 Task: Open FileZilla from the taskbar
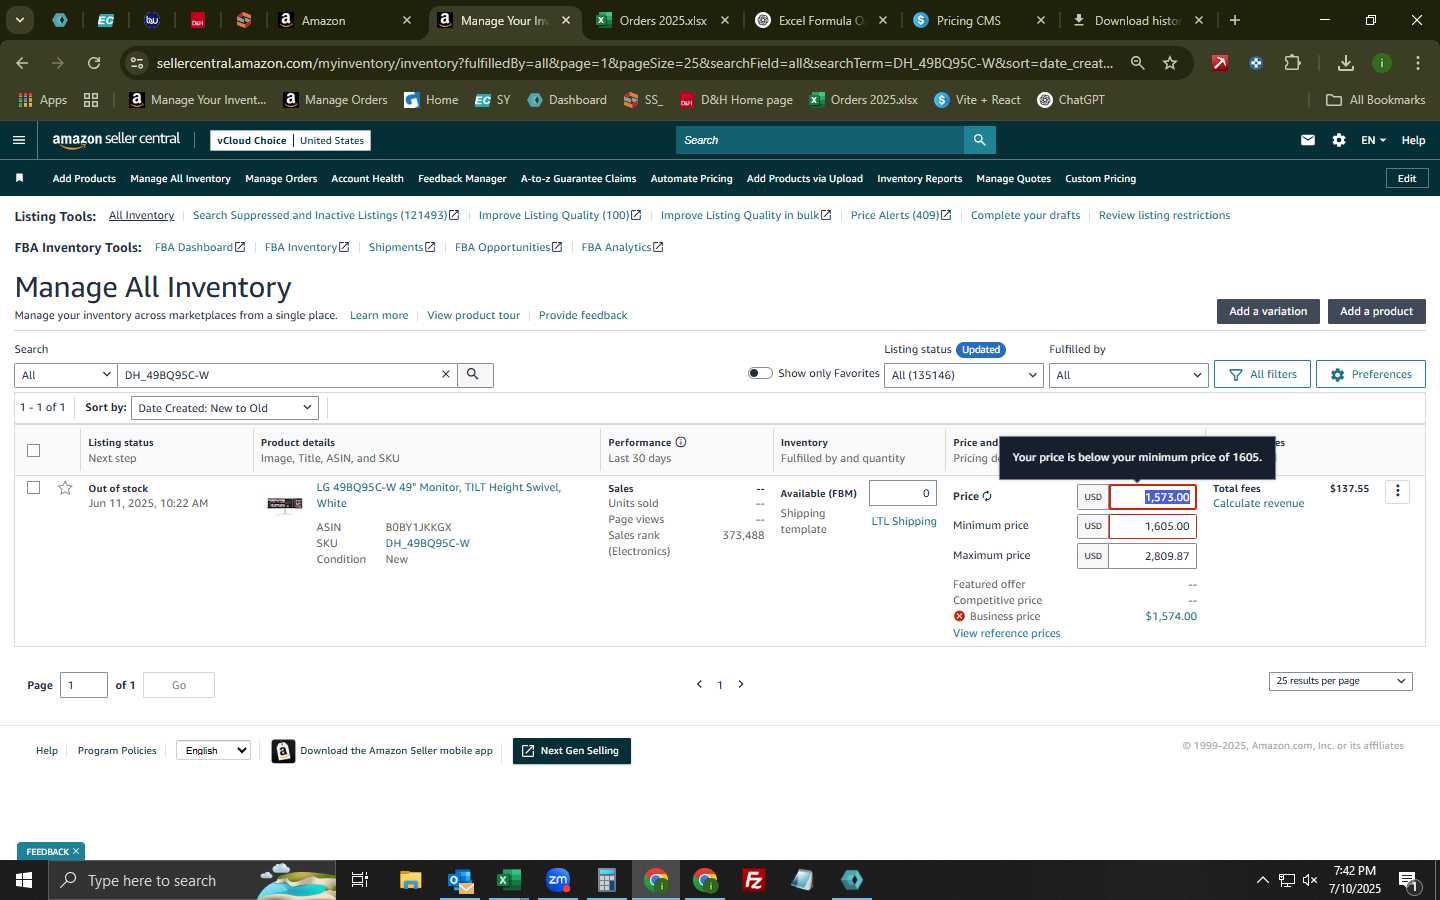(754, 880)
